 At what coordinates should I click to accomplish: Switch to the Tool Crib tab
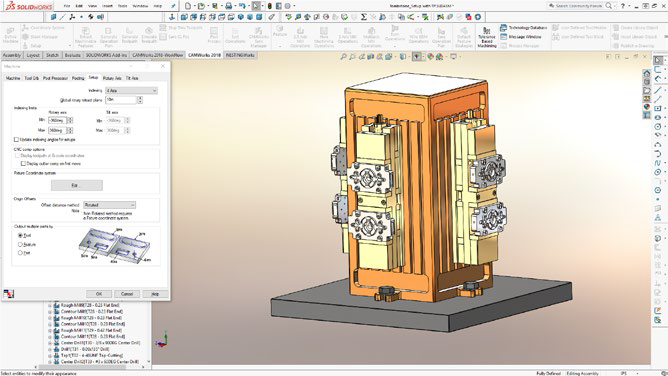click(32, 78)
